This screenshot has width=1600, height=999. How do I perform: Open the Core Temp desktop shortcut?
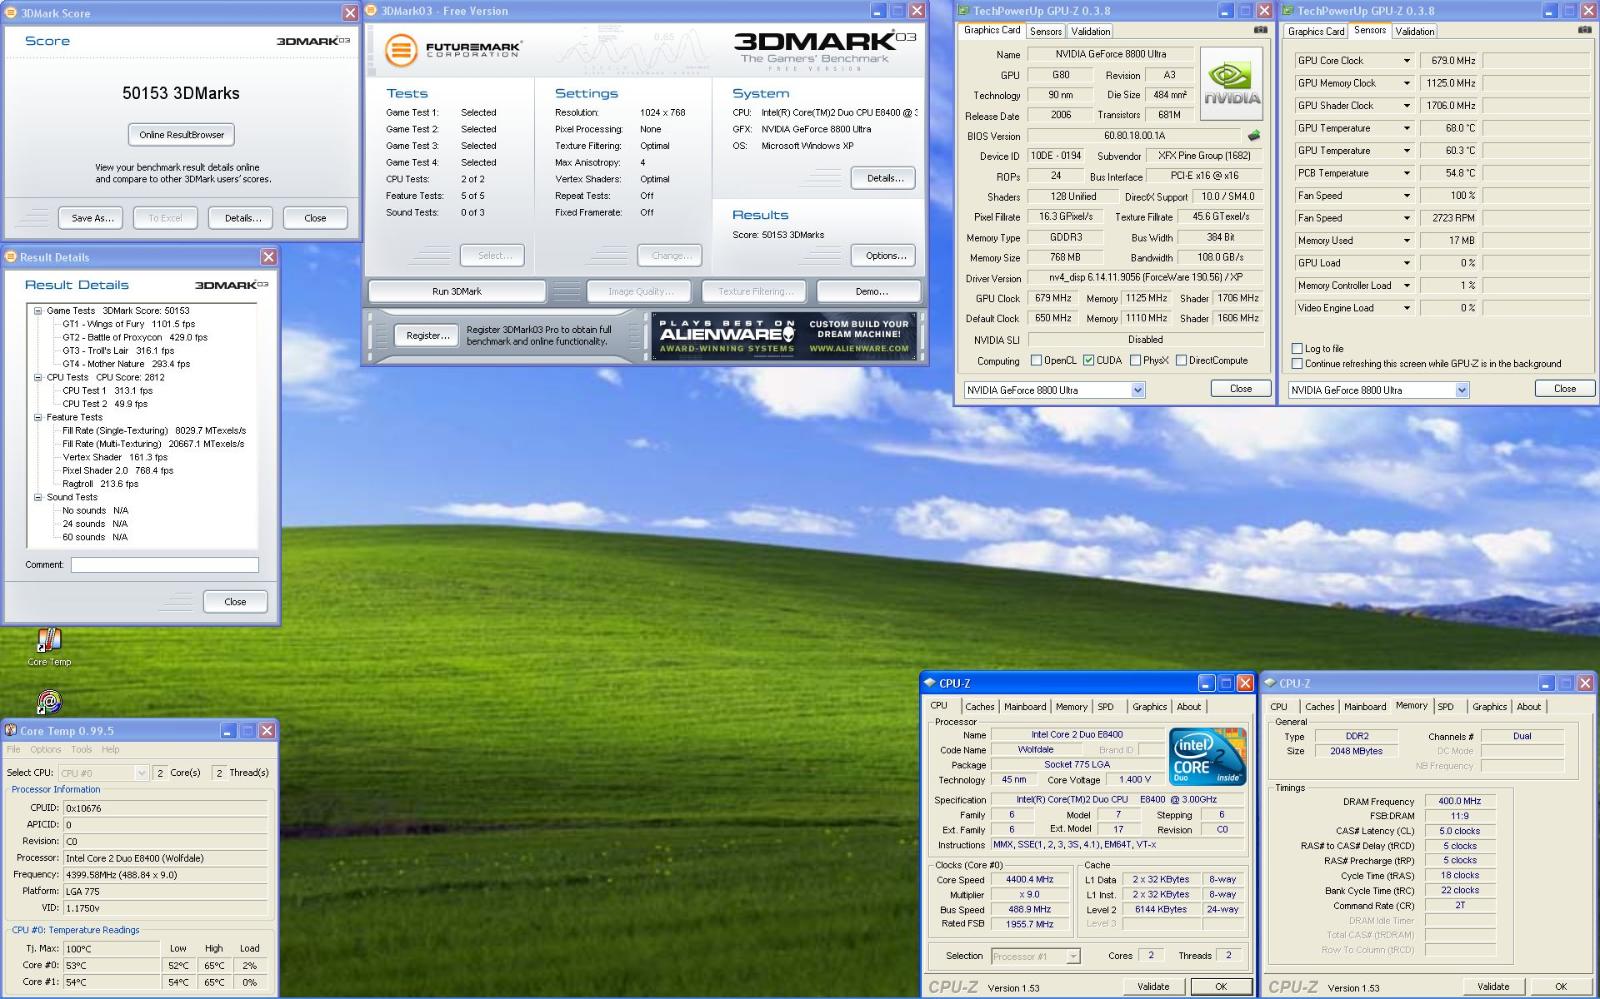tap(49, 647)
